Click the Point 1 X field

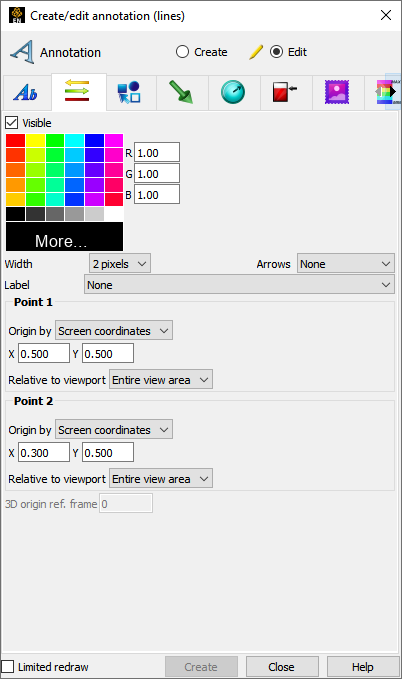pos(44,354)
